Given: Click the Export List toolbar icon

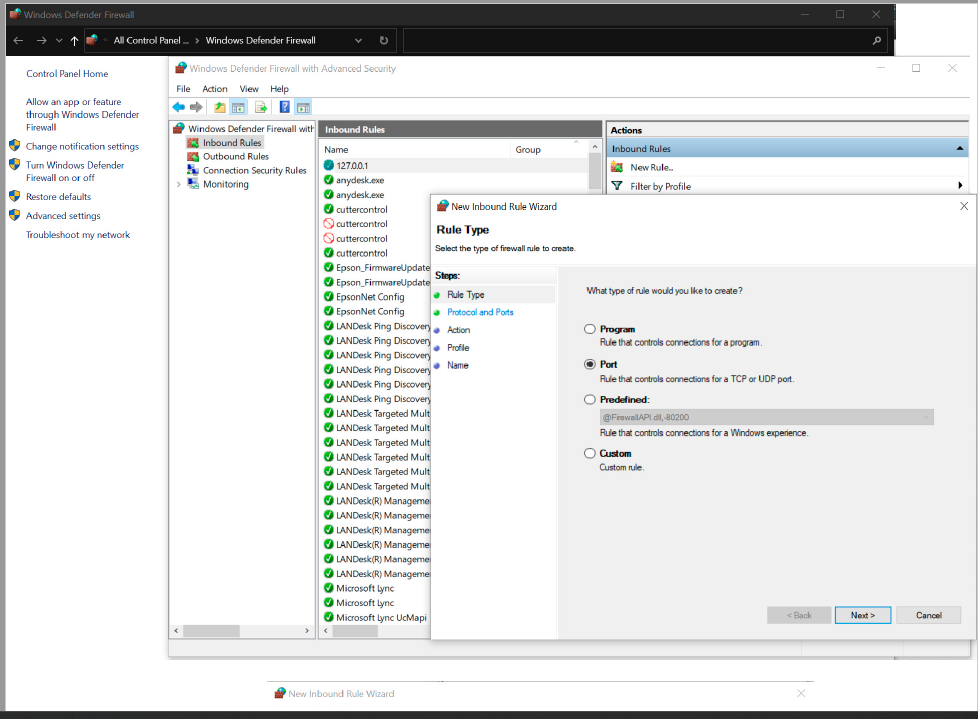Looking at the screenshot, I should [261, 107].
